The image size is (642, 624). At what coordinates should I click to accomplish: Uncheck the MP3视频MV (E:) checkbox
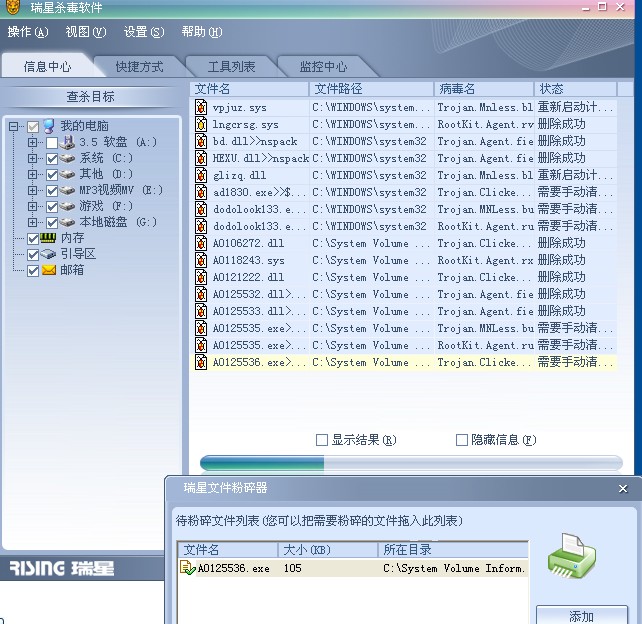coord(52,191)
